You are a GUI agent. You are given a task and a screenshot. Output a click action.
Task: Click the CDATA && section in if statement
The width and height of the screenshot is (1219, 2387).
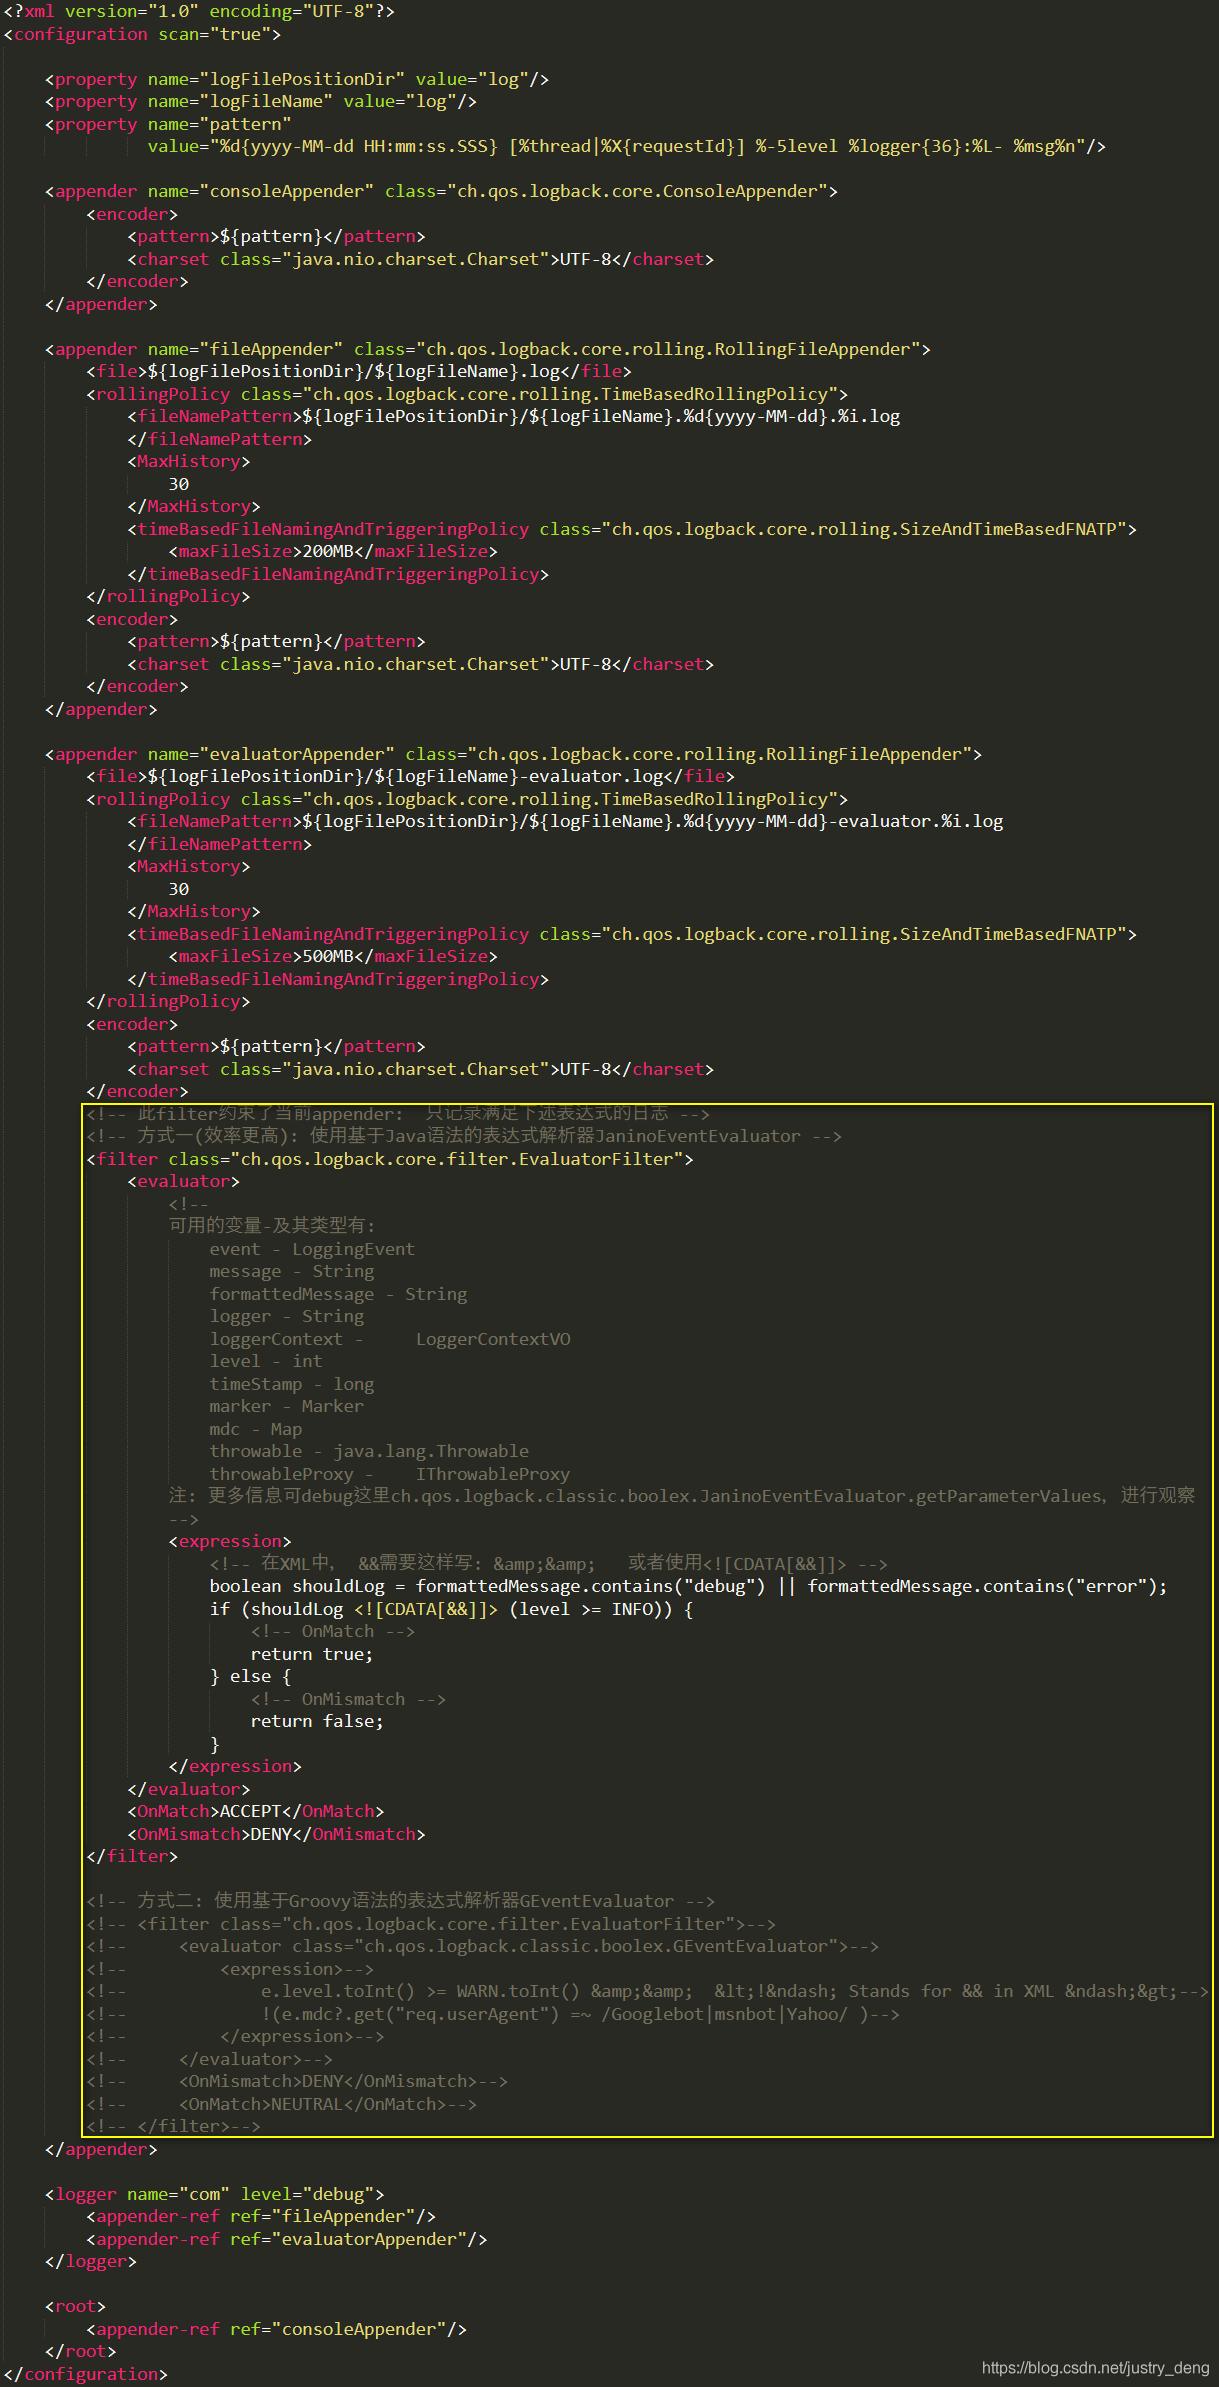coord(425,1609)
